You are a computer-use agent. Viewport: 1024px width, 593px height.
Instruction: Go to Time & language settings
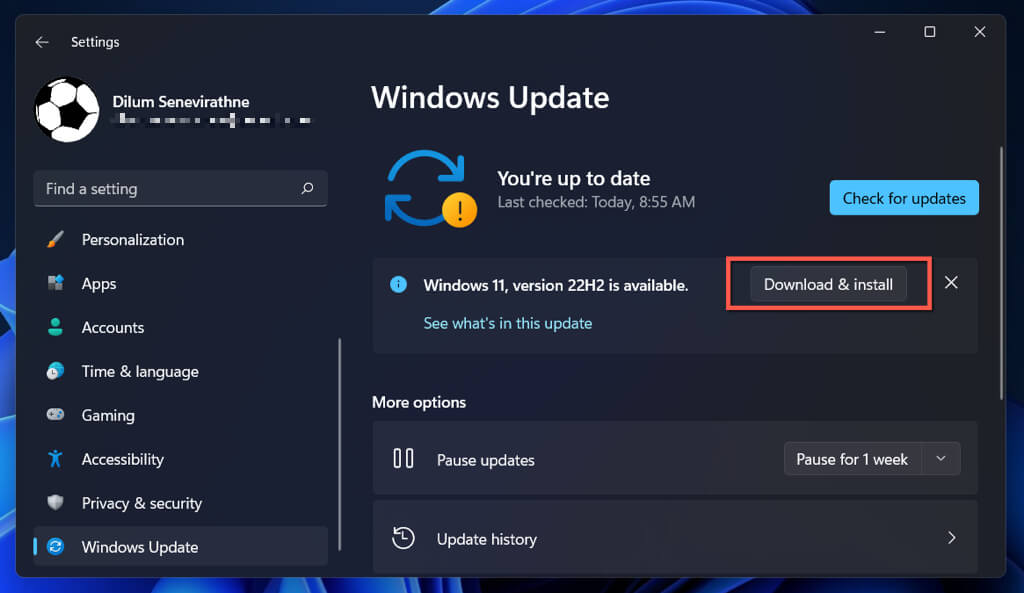coord(140,372)
